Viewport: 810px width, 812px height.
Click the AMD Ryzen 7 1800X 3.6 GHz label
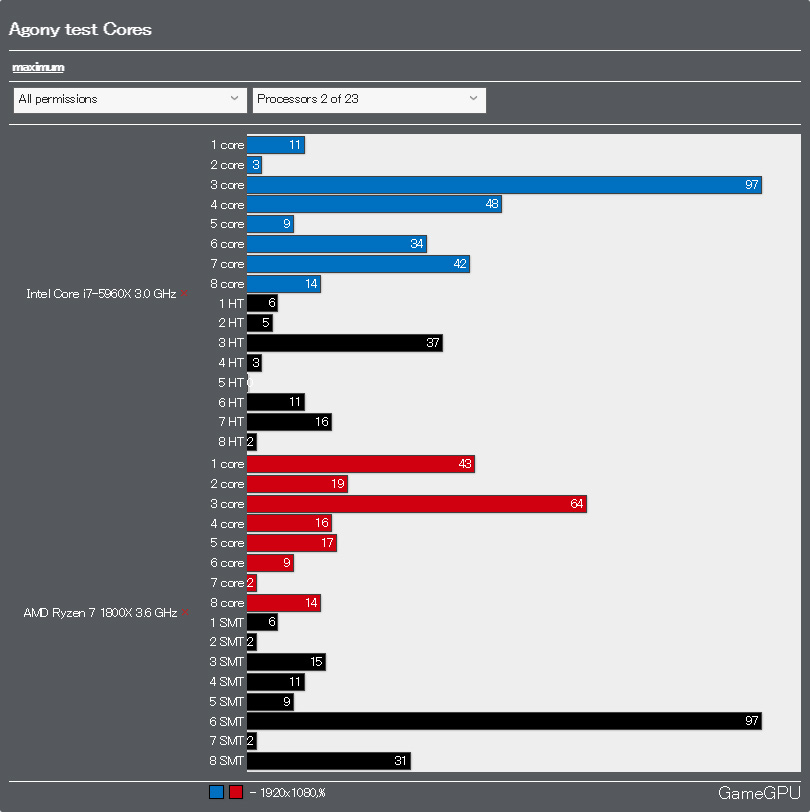click(x=99, y=613)
